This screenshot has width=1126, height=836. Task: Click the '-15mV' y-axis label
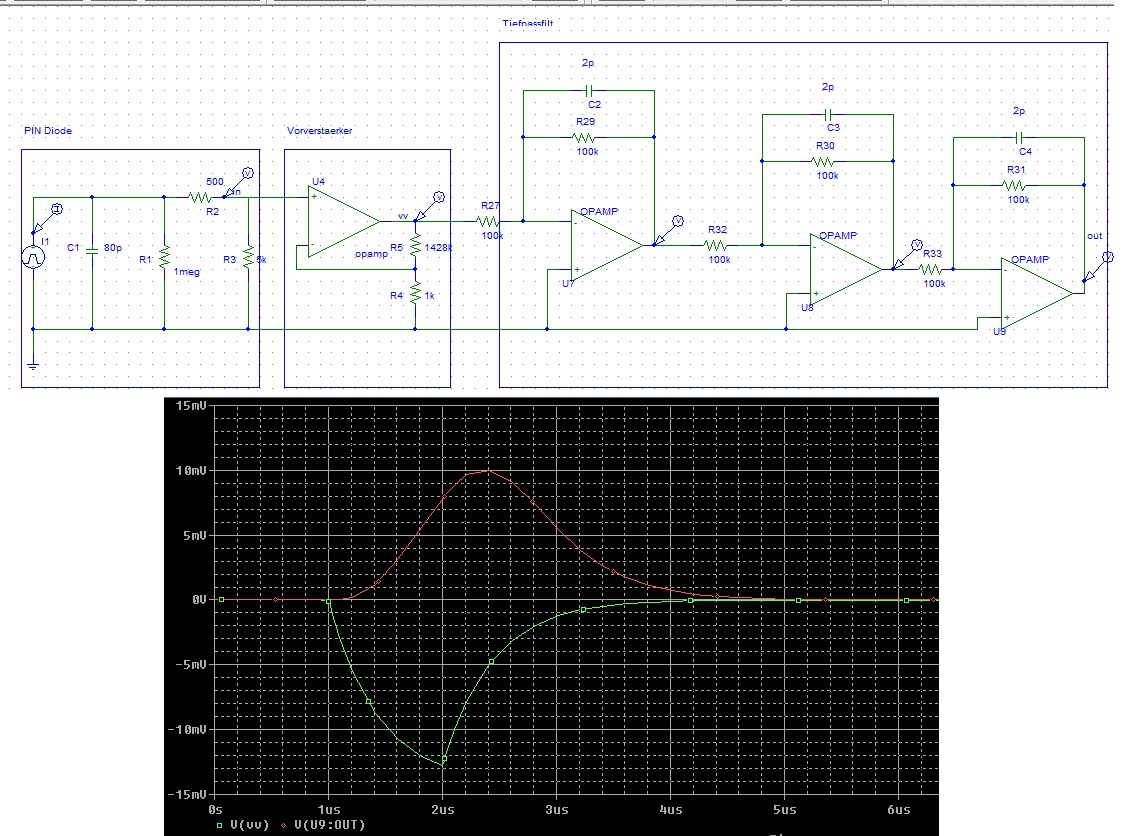[187, 794]
